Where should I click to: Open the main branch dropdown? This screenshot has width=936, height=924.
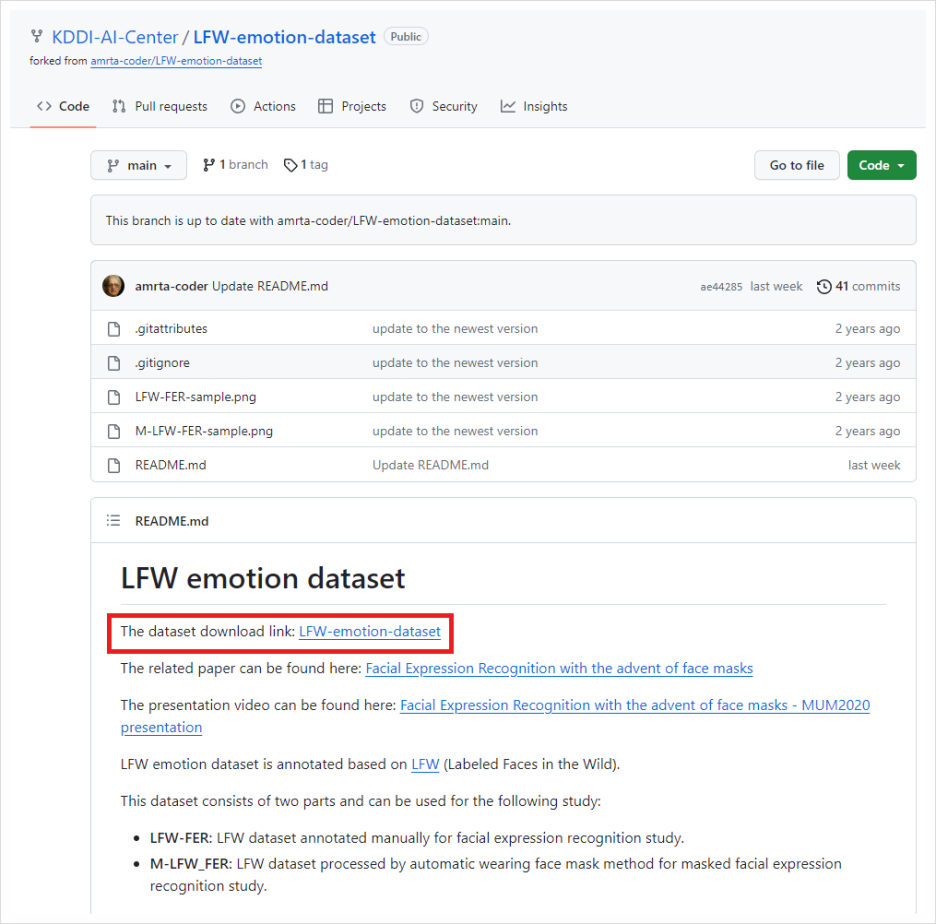(x=138, y=165)
